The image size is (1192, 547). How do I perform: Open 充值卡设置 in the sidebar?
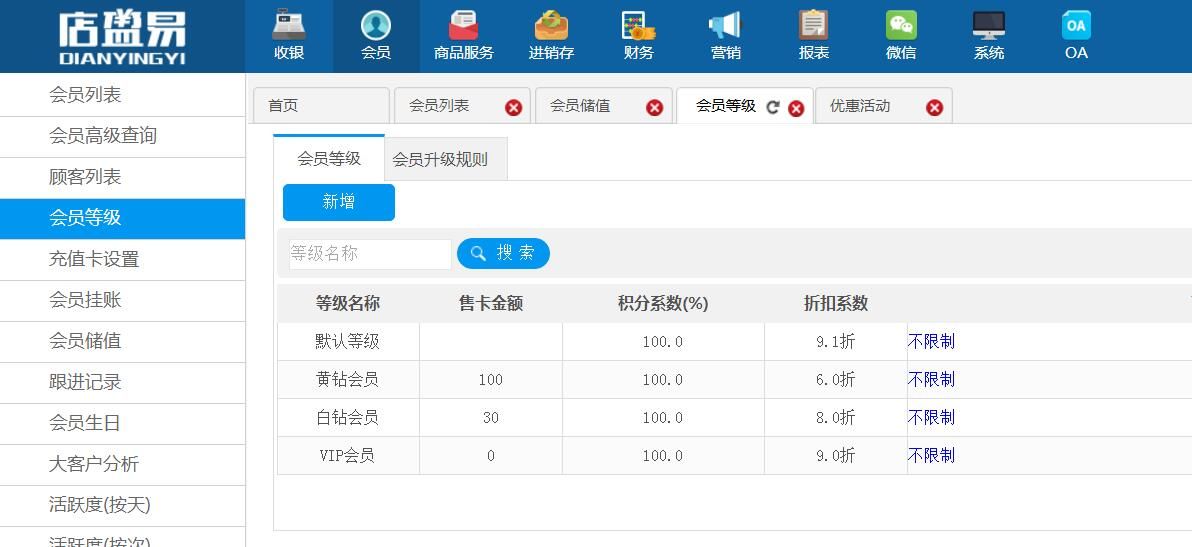[x=122, y=259]
